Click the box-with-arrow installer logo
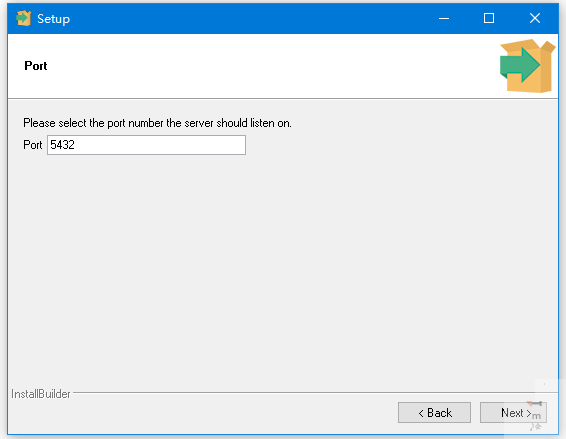The height and width of the screenshot is (439, 566). point(527,66)
